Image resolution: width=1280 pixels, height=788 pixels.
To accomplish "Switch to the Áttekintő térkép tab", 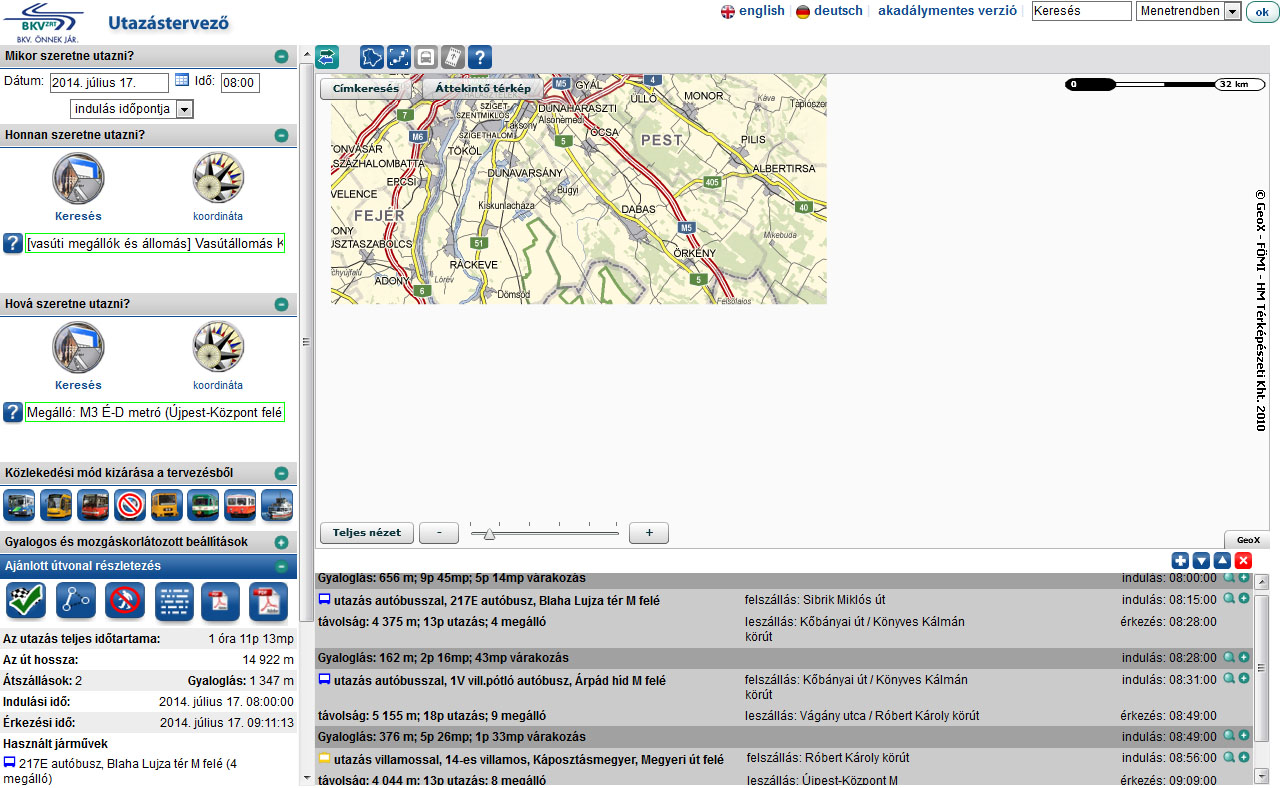I will 483,88.
